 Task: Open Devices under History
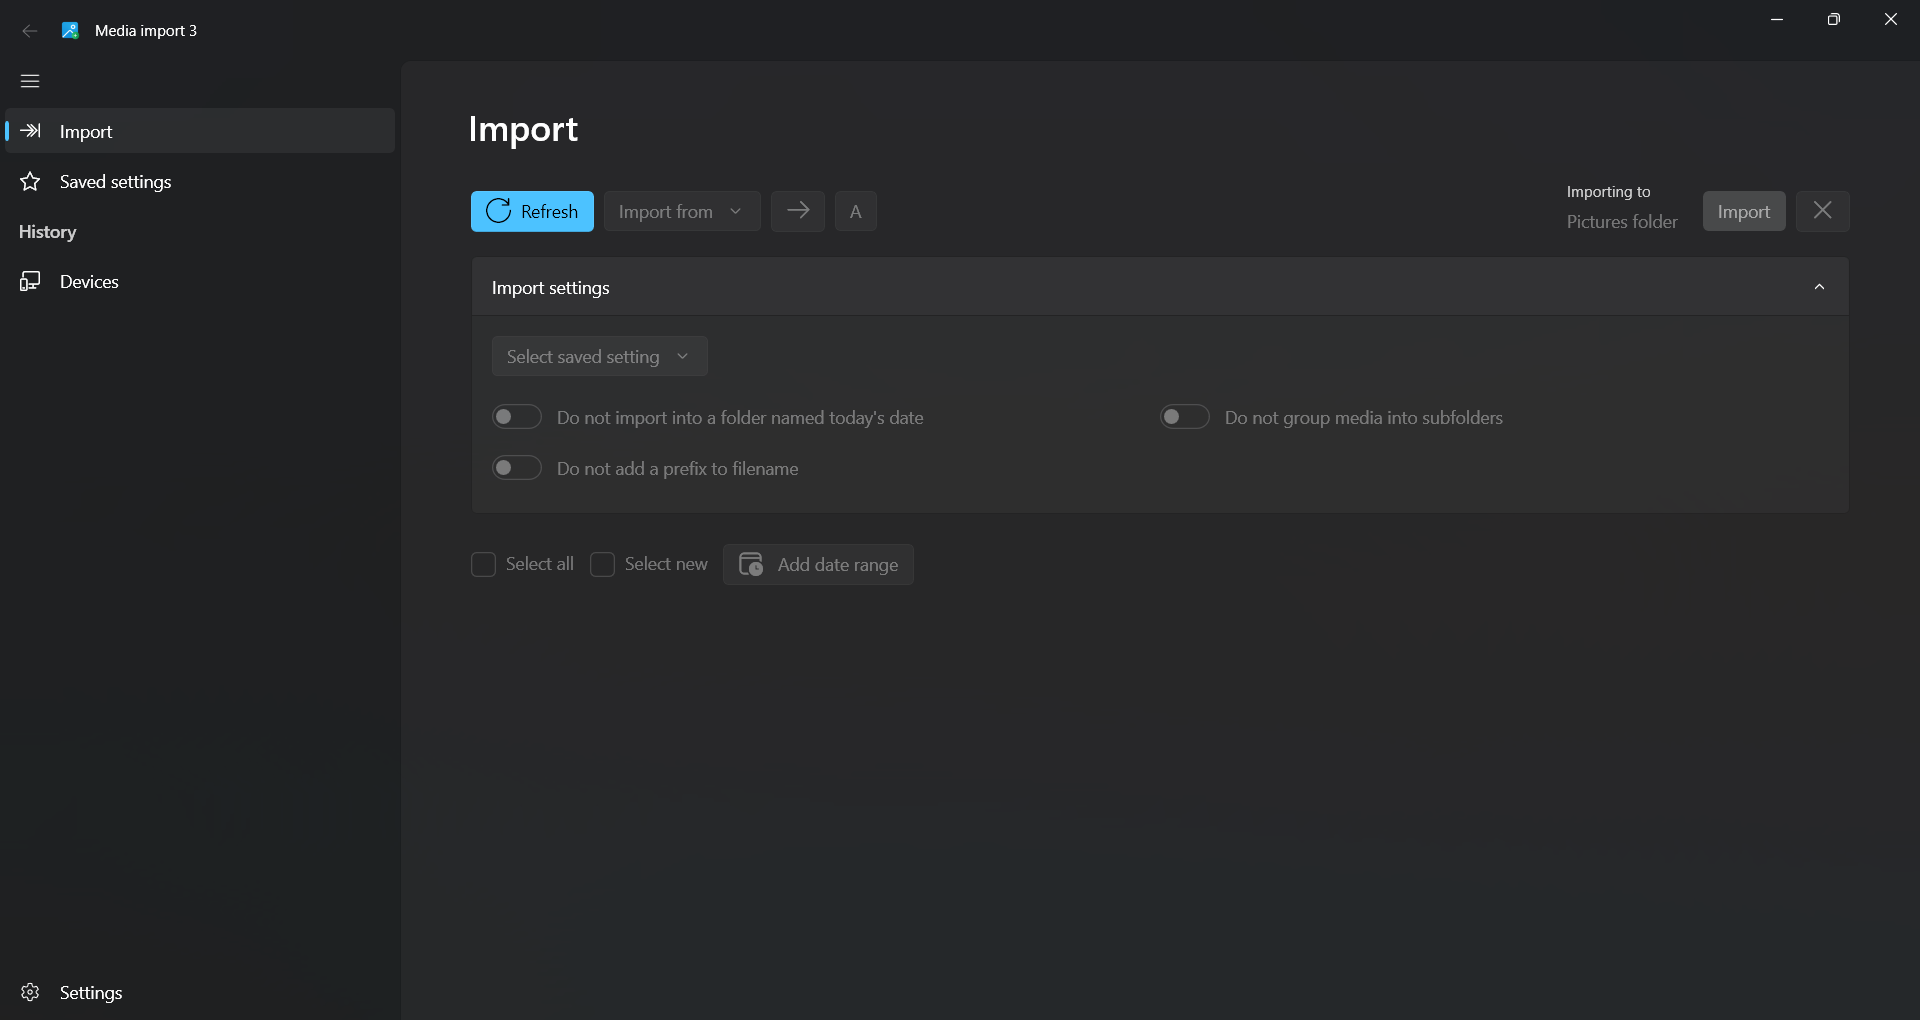pos(200,281)
